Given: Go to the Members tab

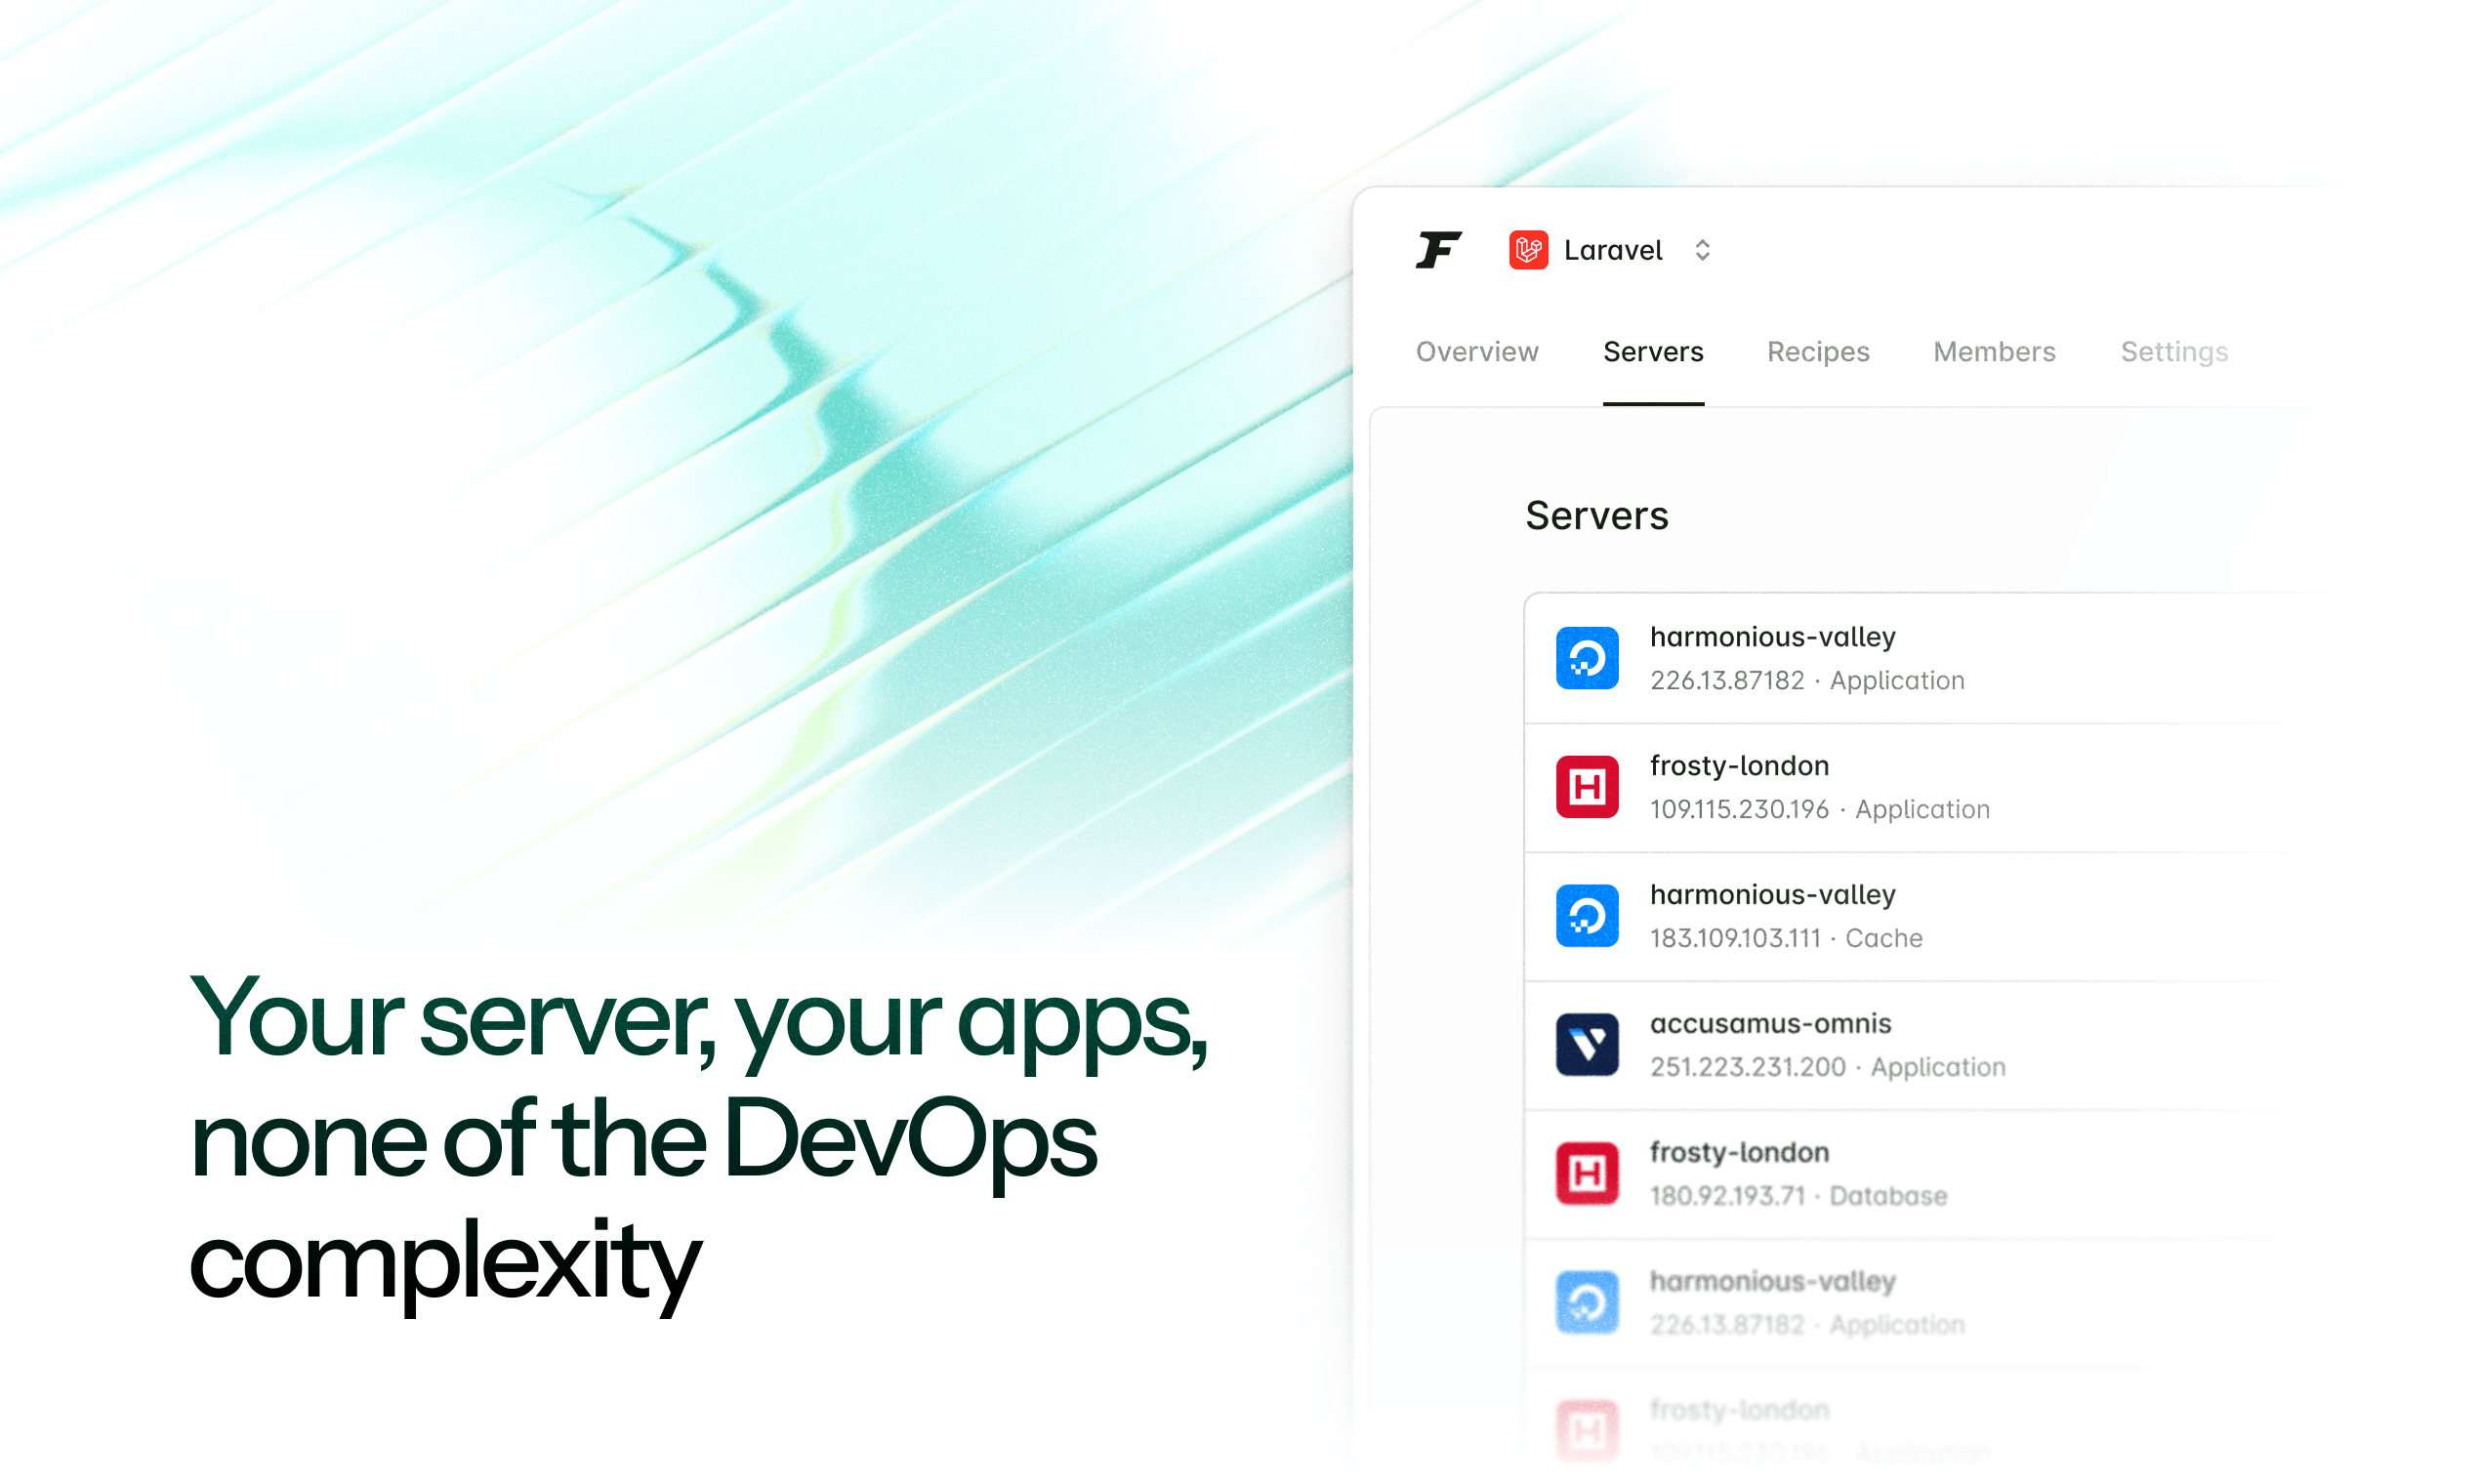Looking at the screenshot, I should [x=1994, y=352].
